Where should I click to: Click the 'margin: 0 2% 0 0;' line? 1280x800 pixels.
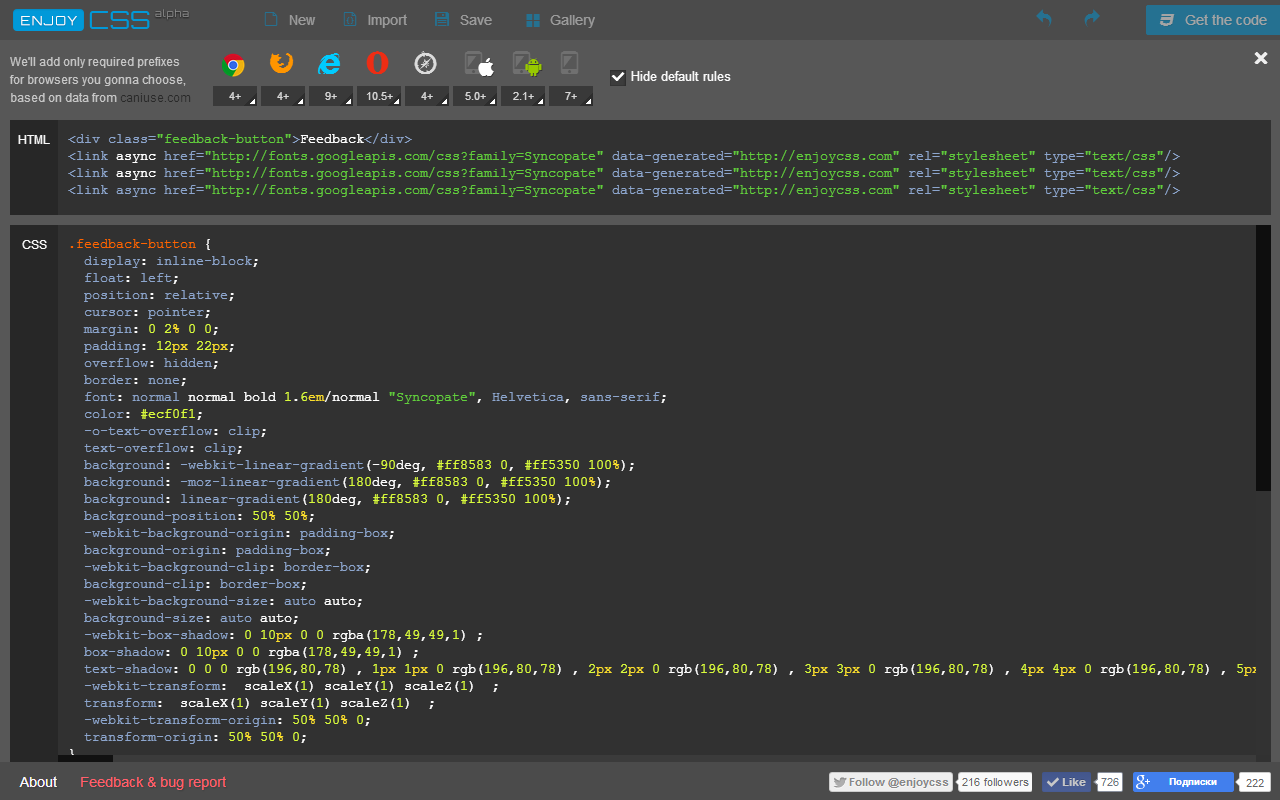point(152,329)
